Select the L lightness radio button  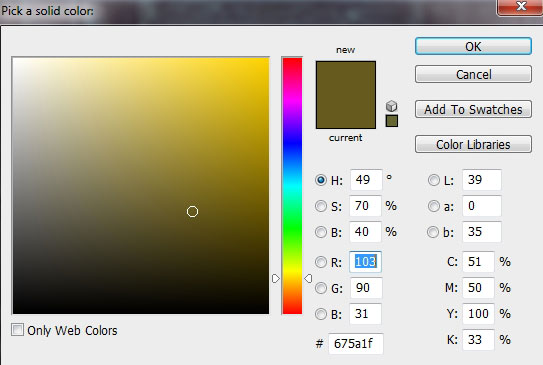434,180
